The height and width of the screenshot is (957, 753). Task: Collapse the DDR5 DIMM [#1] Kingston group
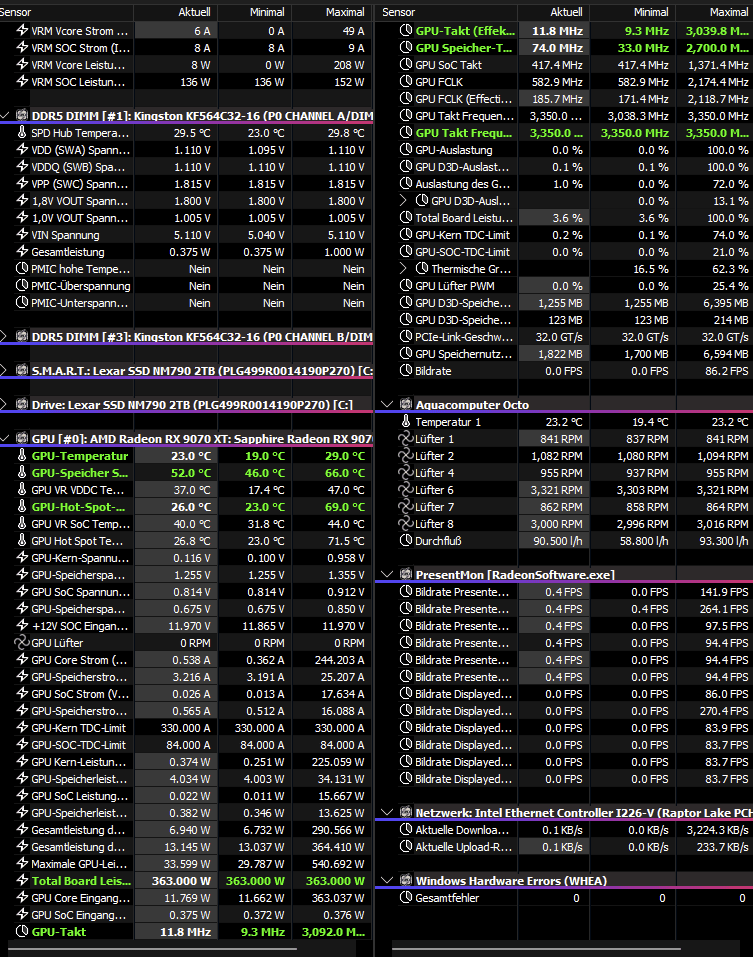coord(4,115)
